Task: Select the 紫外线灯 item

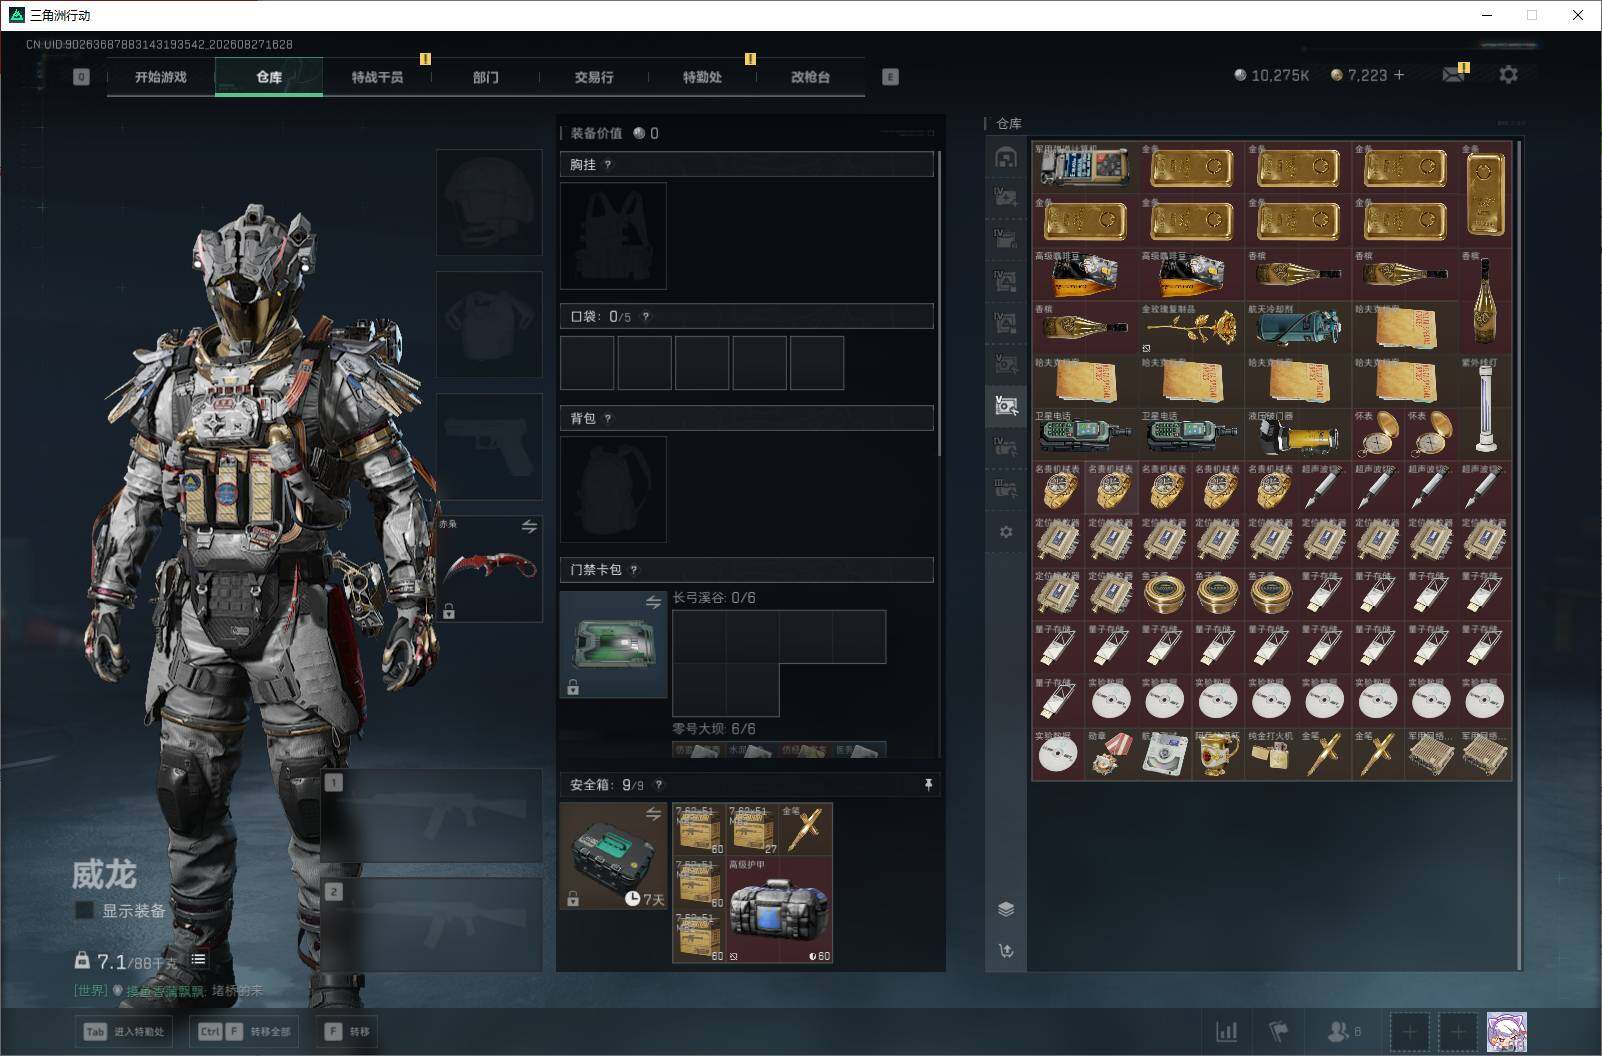Action: point(1485,407)
